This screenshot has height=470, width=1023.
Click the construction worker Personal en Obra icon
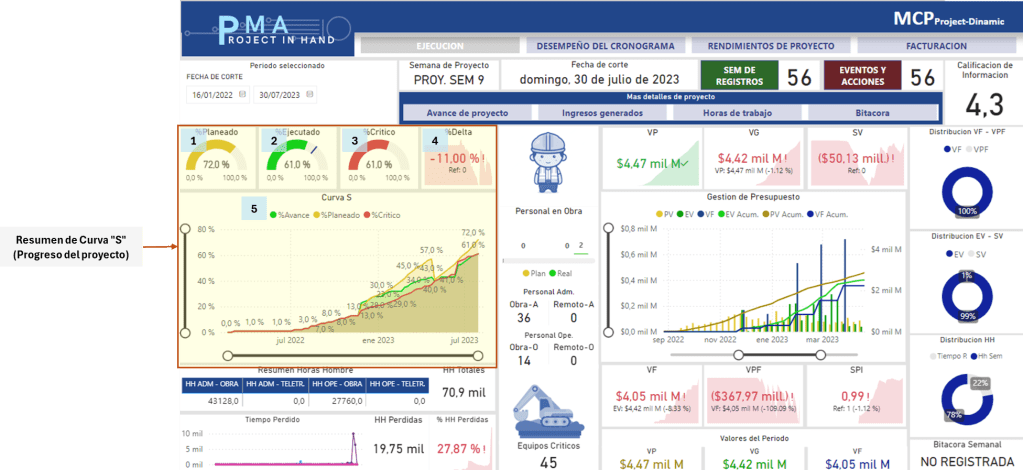click(546, 162)
